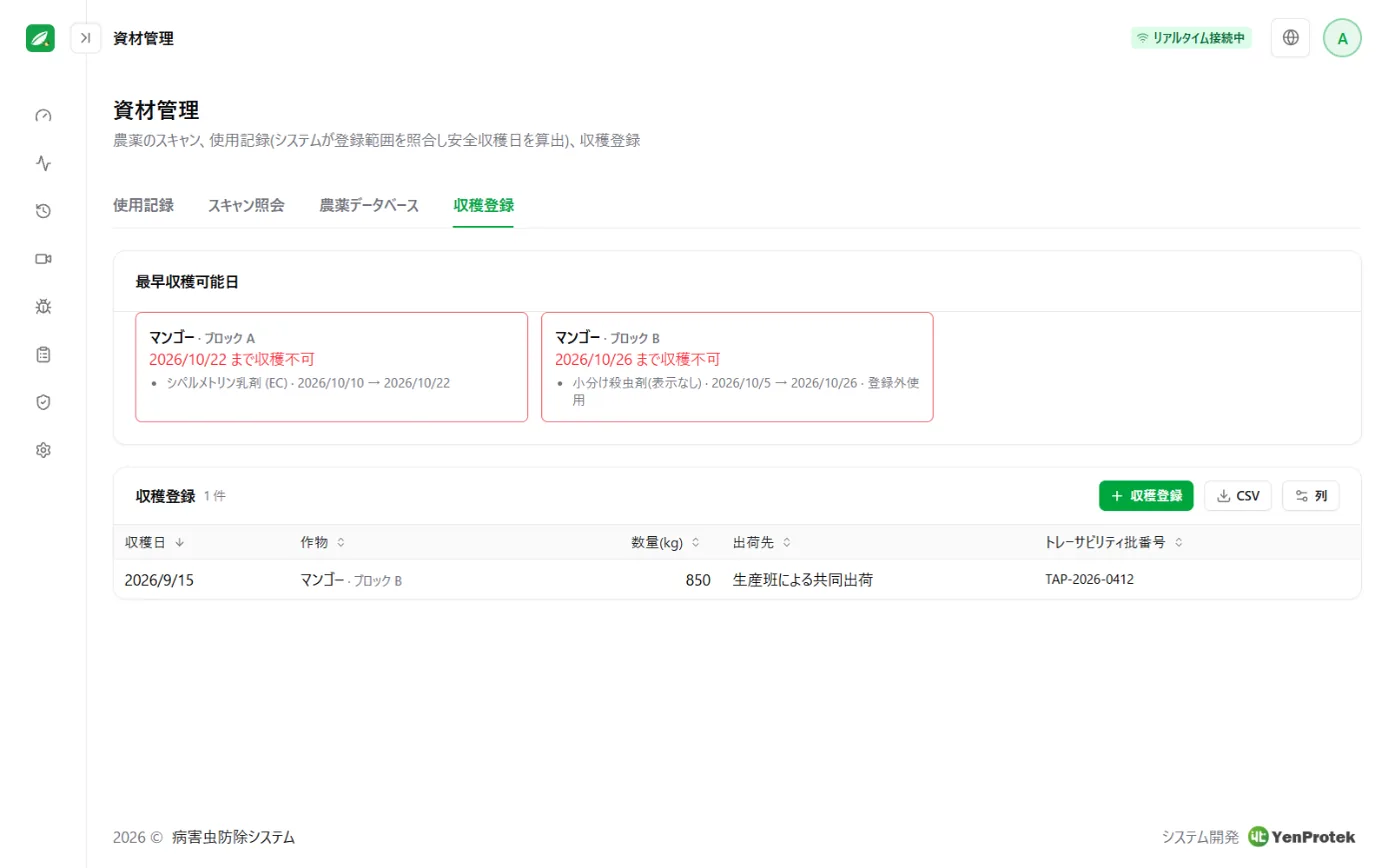Screen dimensions: 1388x868
Task: Open the settings gear sidebar icon
Action: pos(43,450)
